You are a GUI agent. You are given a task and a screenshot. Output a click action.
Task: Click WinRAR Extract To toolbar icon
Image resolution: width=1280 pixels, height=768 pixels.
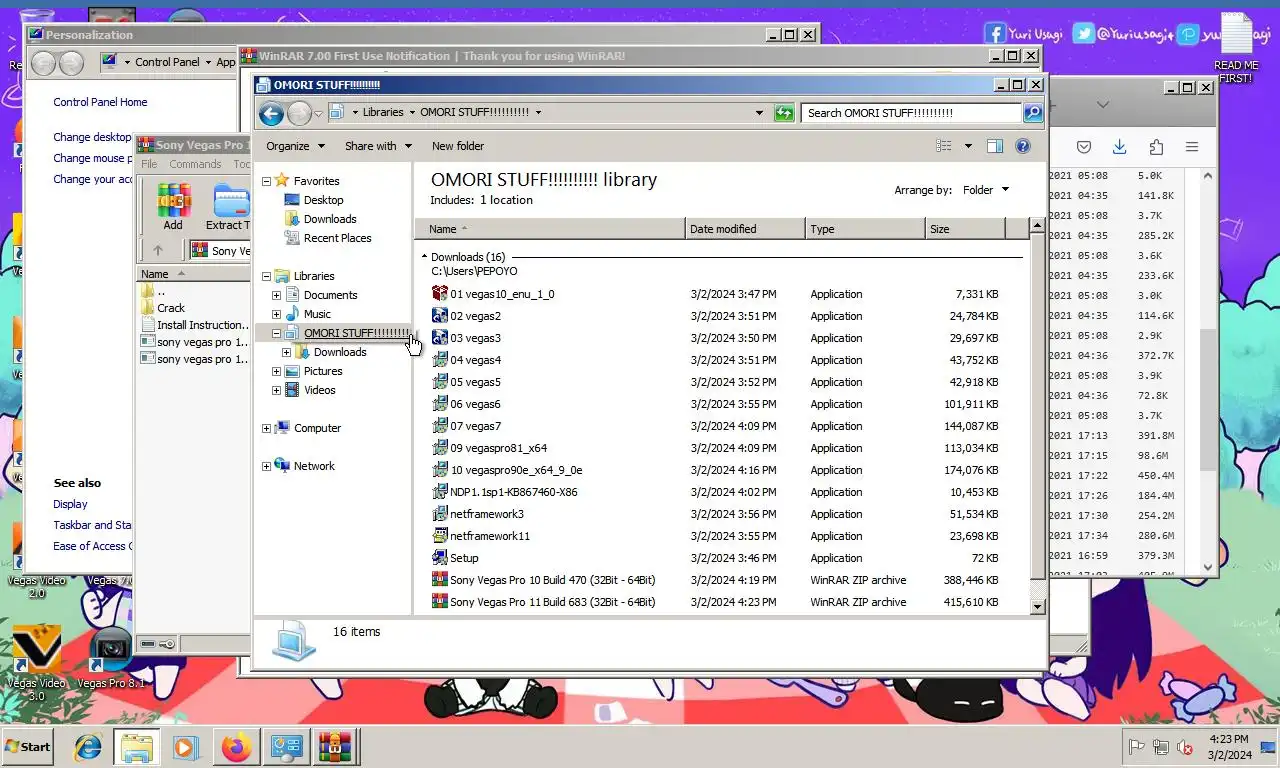pyautogui.click(x=229, y=207)
